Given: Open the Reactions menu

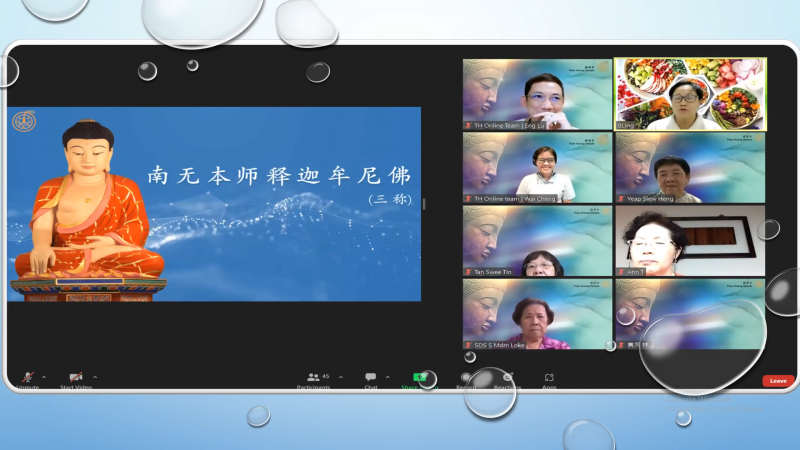Looking at the screenshot, I should (507, 377).
